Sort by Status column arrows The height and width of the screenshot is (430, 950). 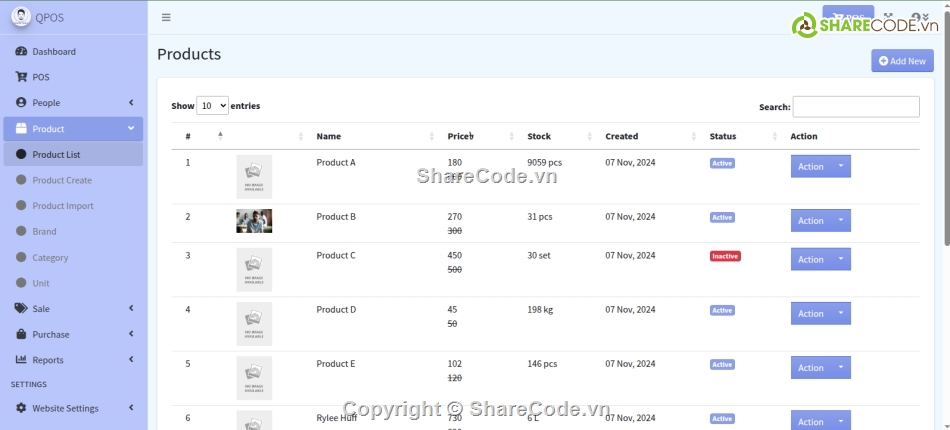tap(775, 136)
